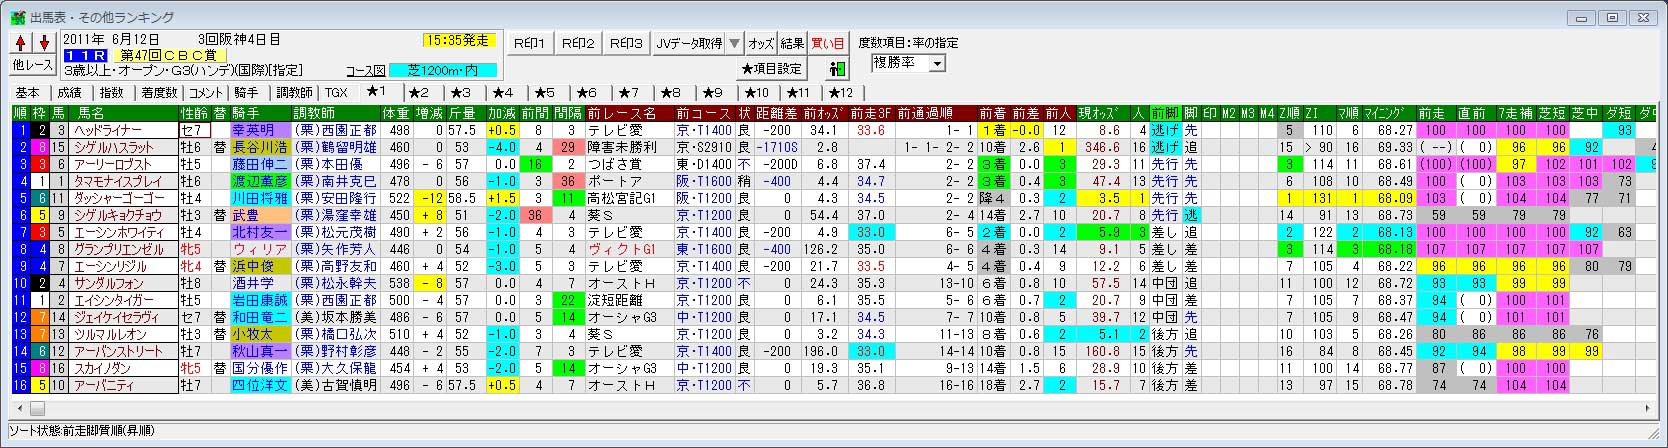Switch to the TGX tab

point(337,92)
